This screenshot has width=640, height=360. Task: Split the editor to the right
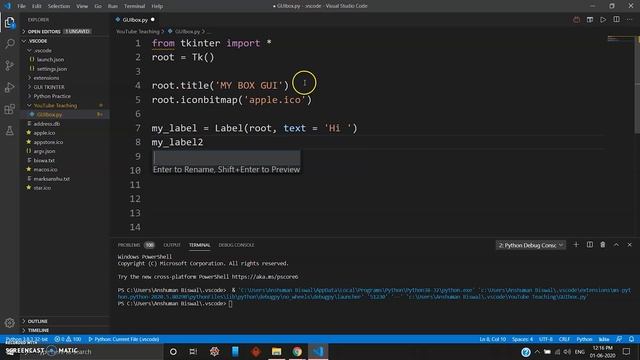pos(616,20)
